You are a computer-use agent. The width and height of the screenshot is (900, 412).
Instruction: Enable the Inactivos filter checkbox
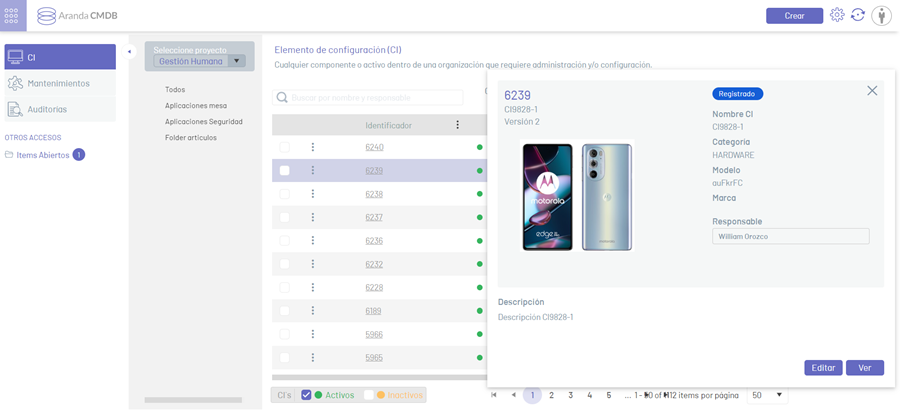point(369,395)
